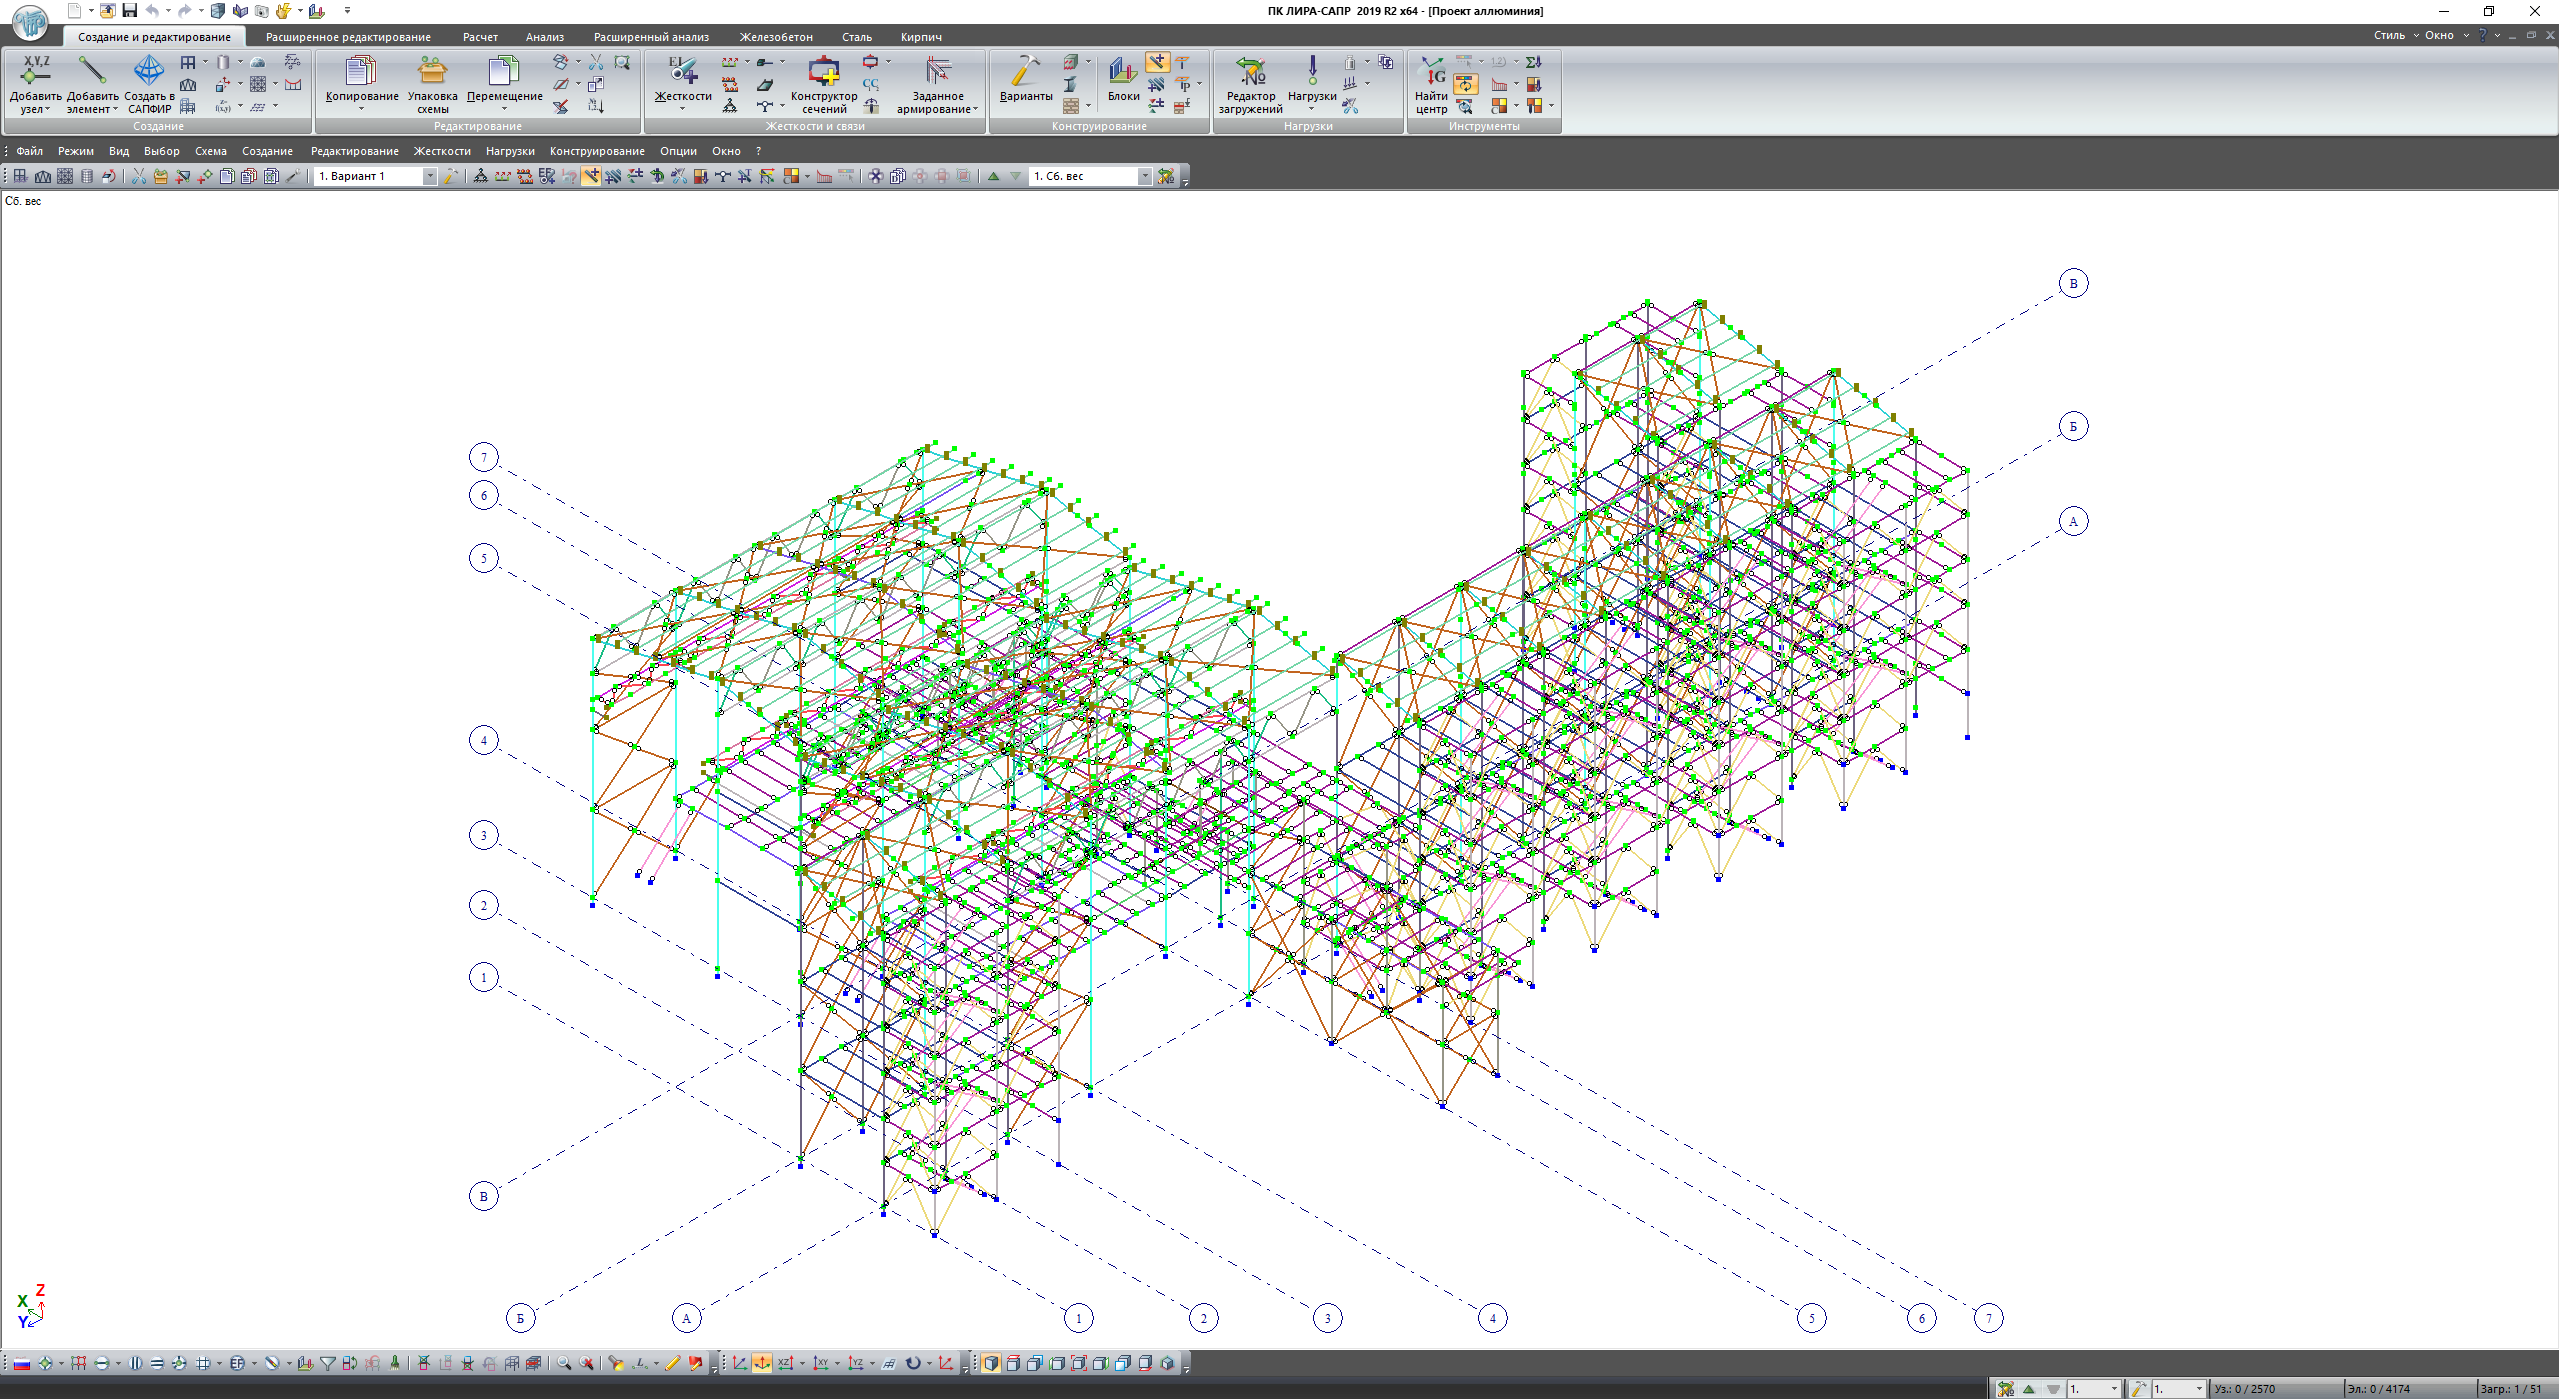The width and height of the screenshot is (2559, 1399).
Task: Toggle the highlighted isometric projection button
Action: (x=762, y=1364)
